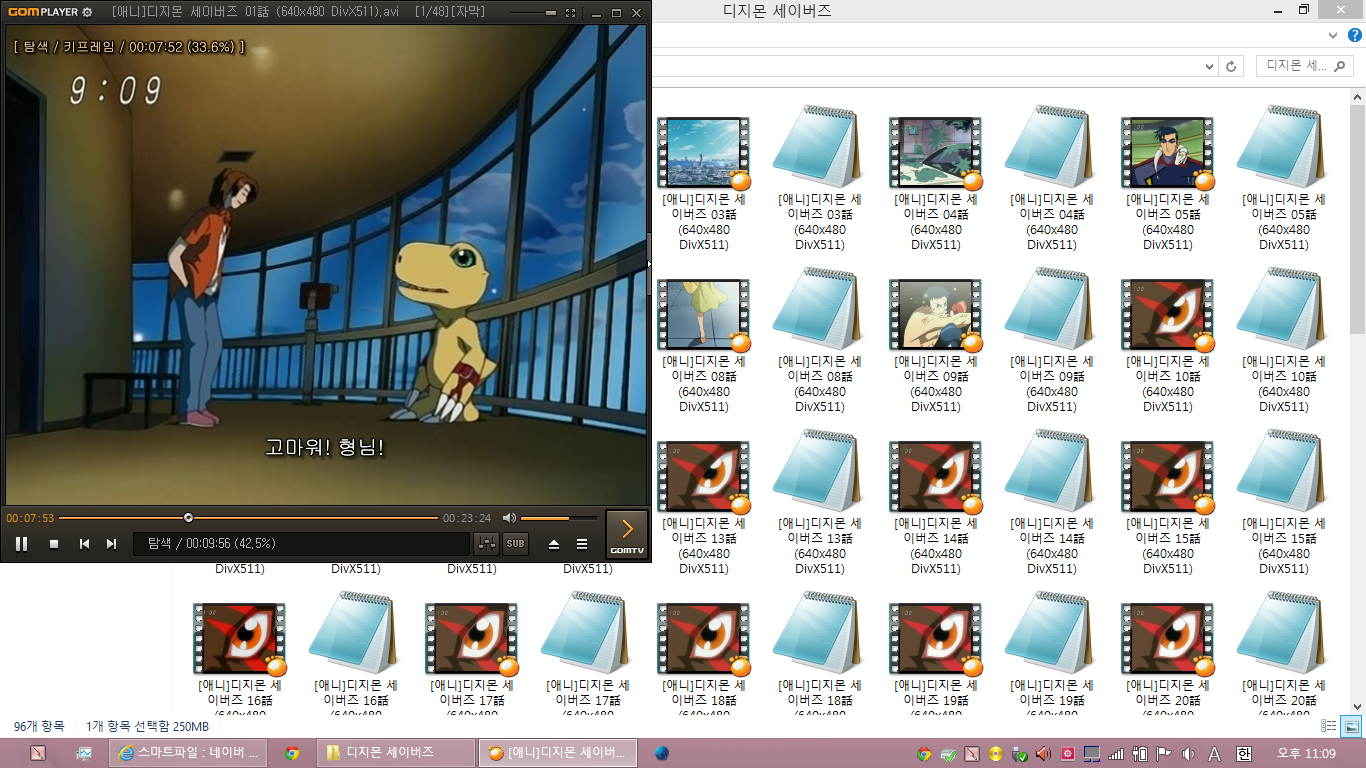Viewport: 1366px width, 768px height.
Task: Refresh the Explorer folder view
Action: pyautogui.click(x=1232, y=66)
